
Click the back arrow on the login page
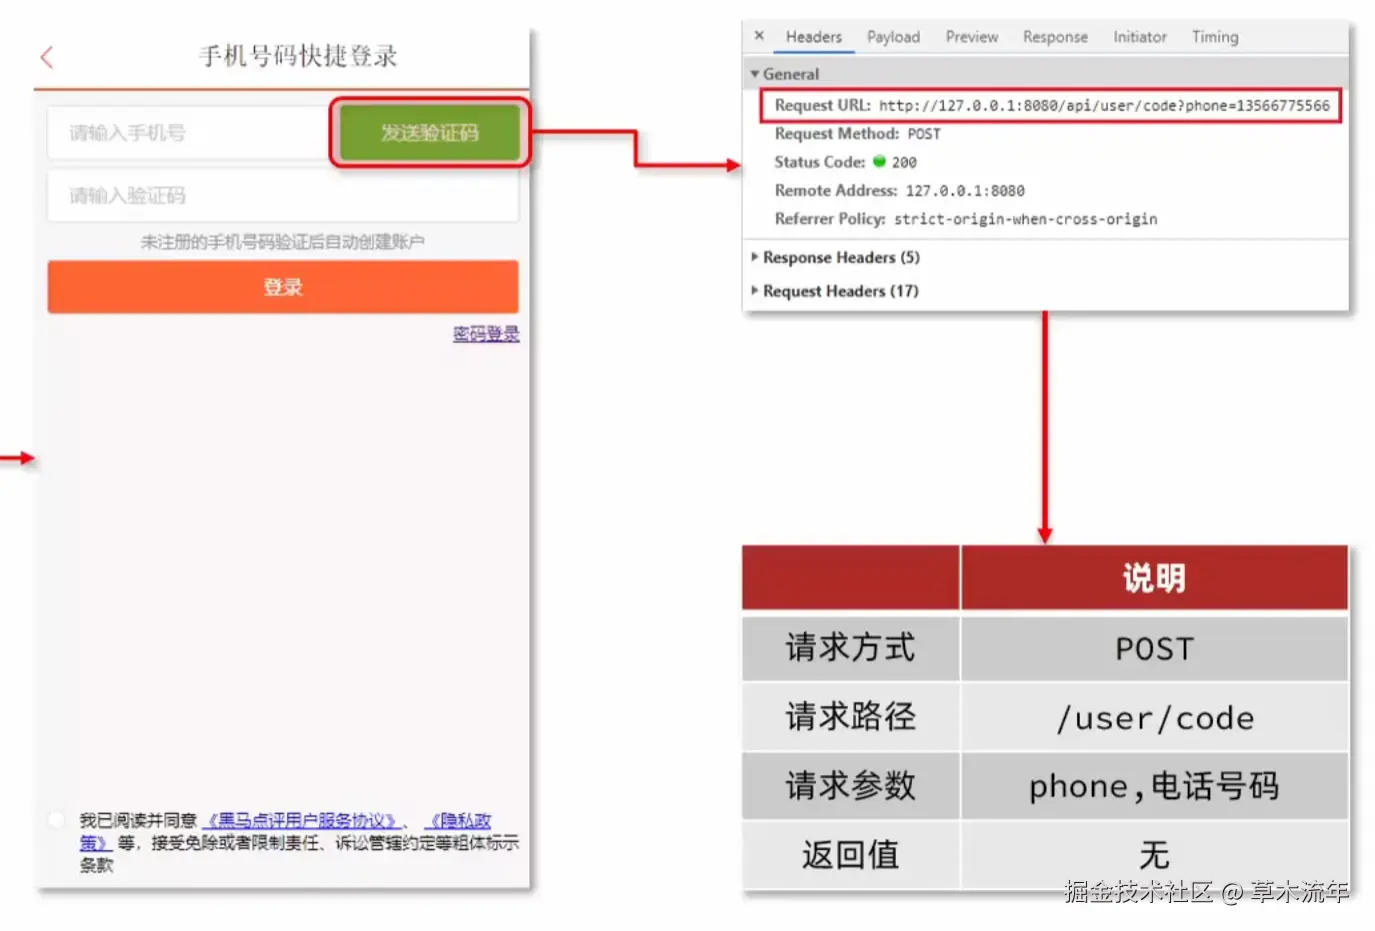point(46,57)
